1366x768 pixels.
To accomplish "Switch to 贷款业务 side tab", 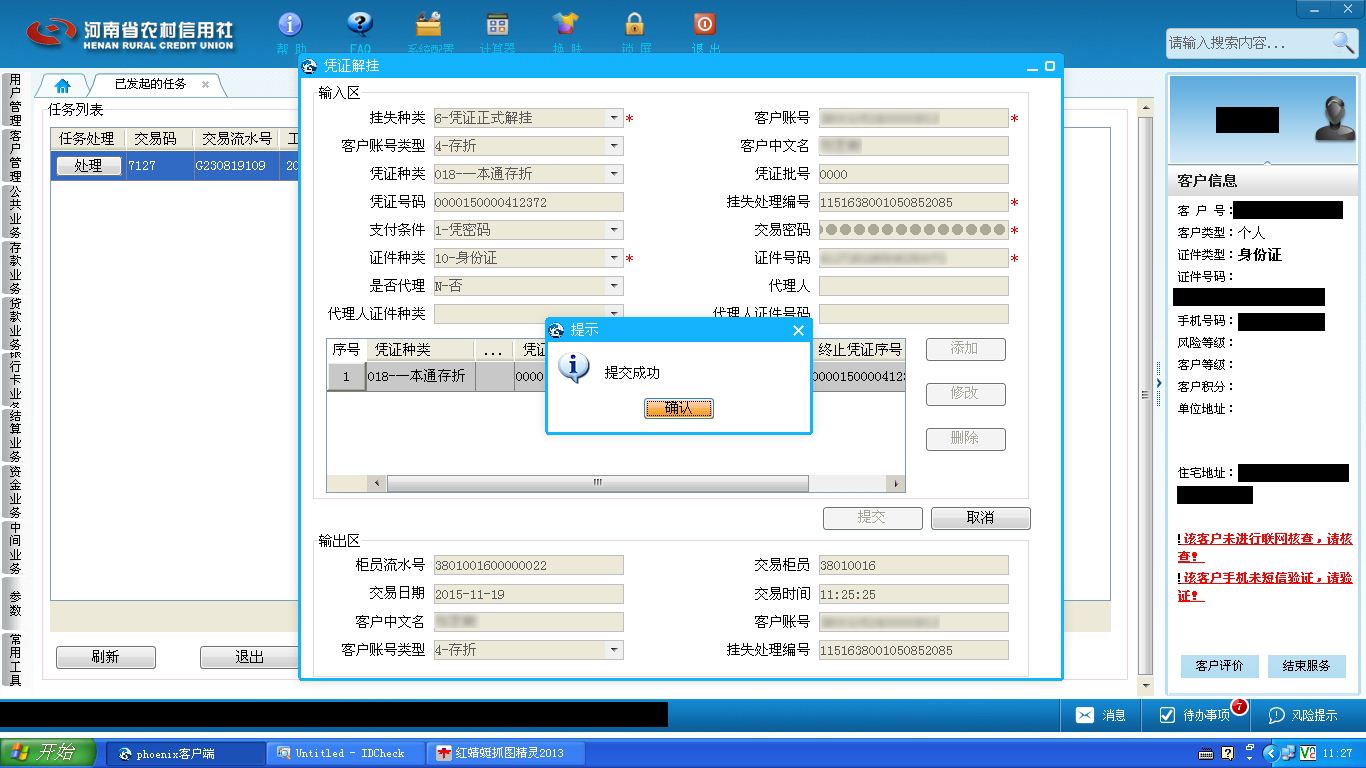I will click(15, 324).
